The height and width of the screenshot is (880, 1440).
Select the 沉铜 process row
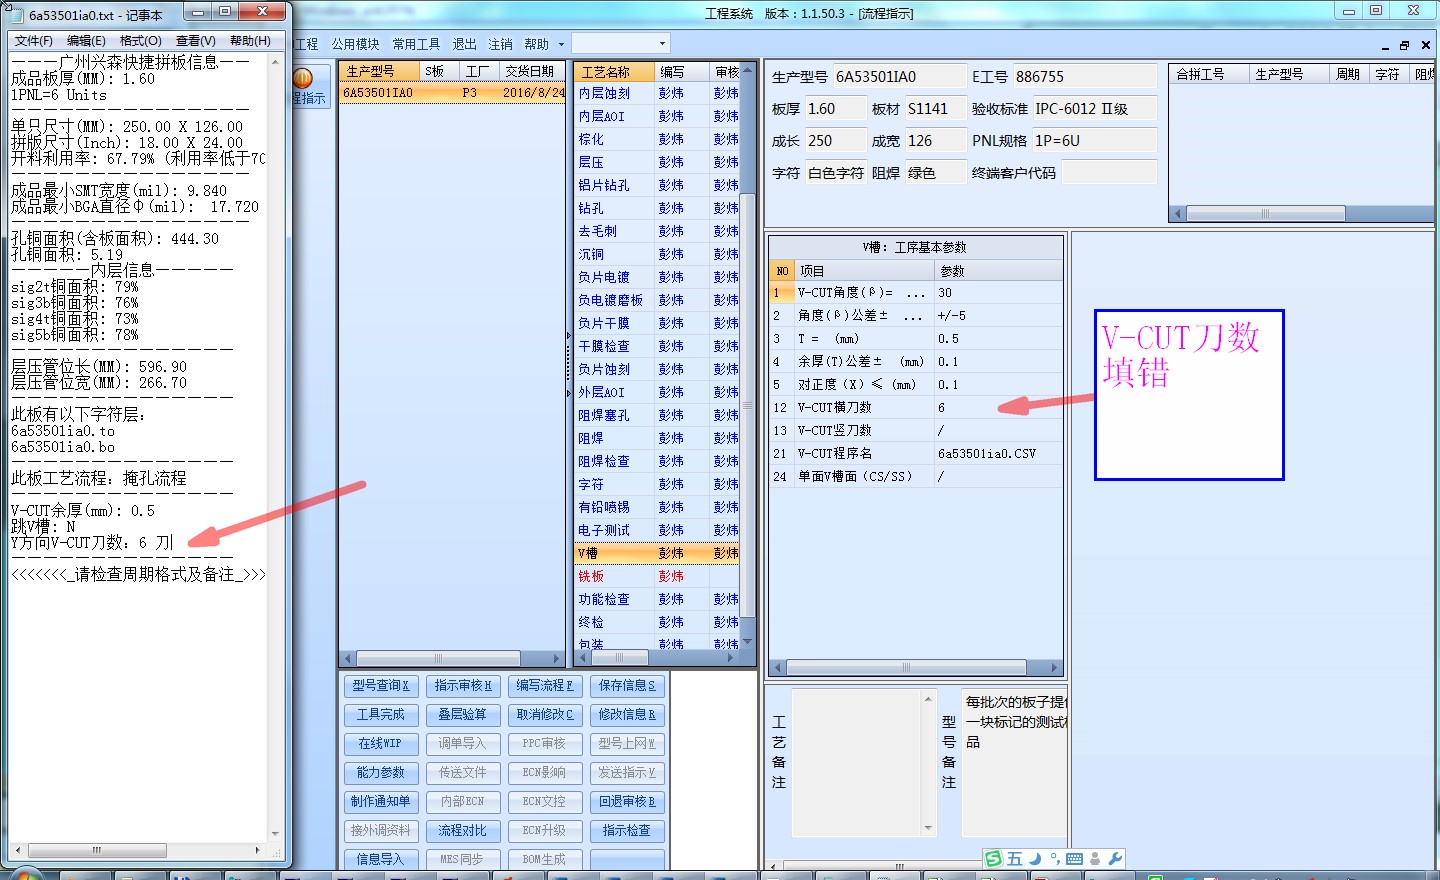(657, 254)
